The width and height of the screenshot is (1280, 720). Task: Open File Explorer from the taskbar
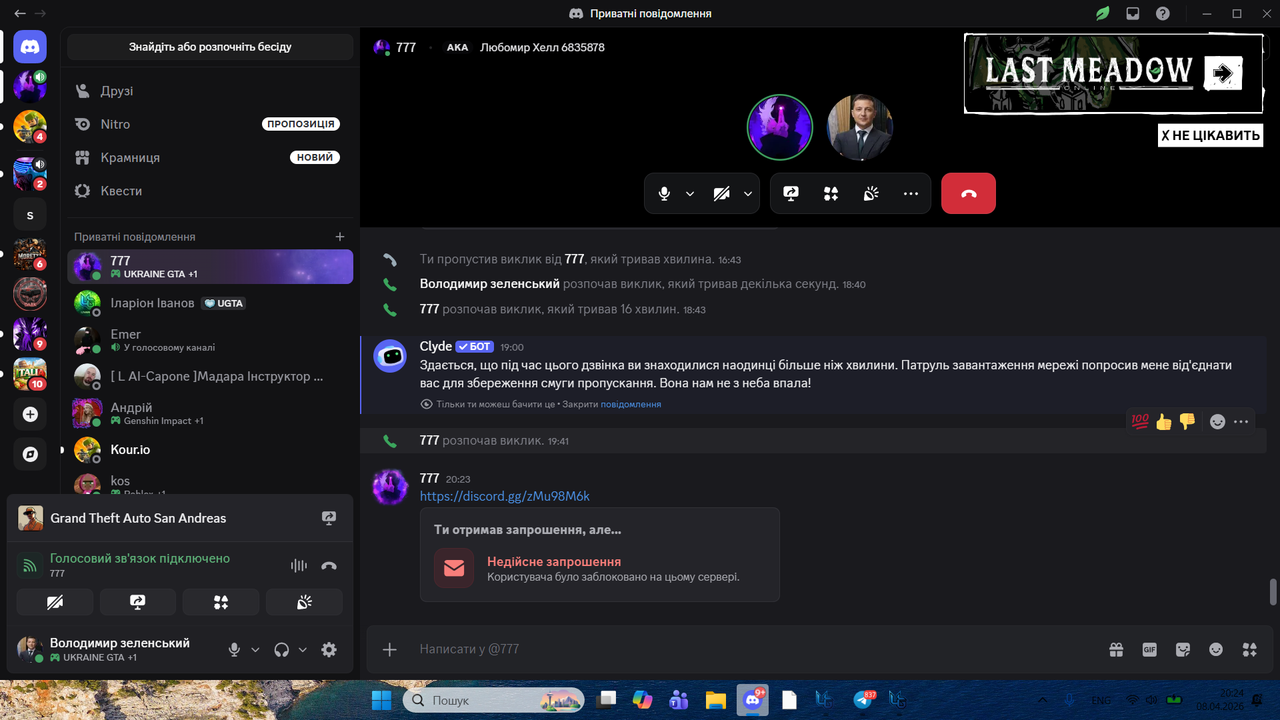714,700
